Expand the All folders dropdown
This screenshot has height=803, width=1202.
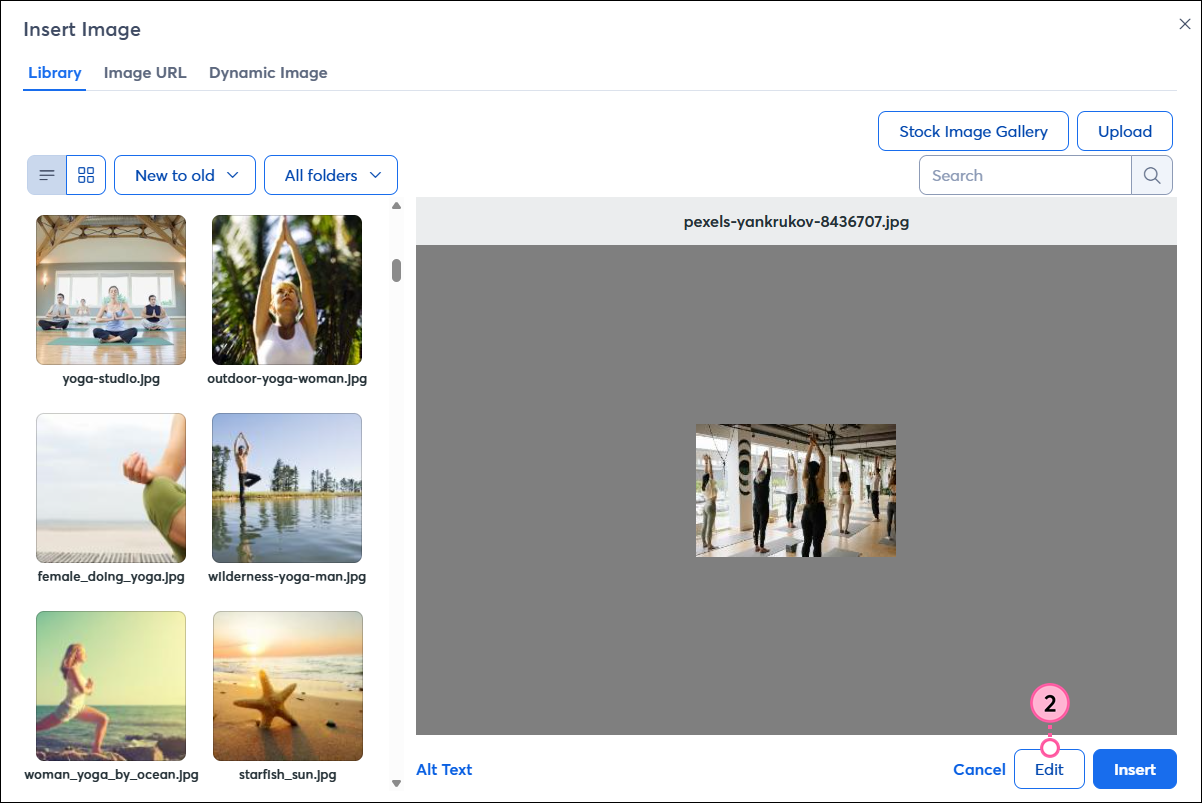(x=331, y=175)
